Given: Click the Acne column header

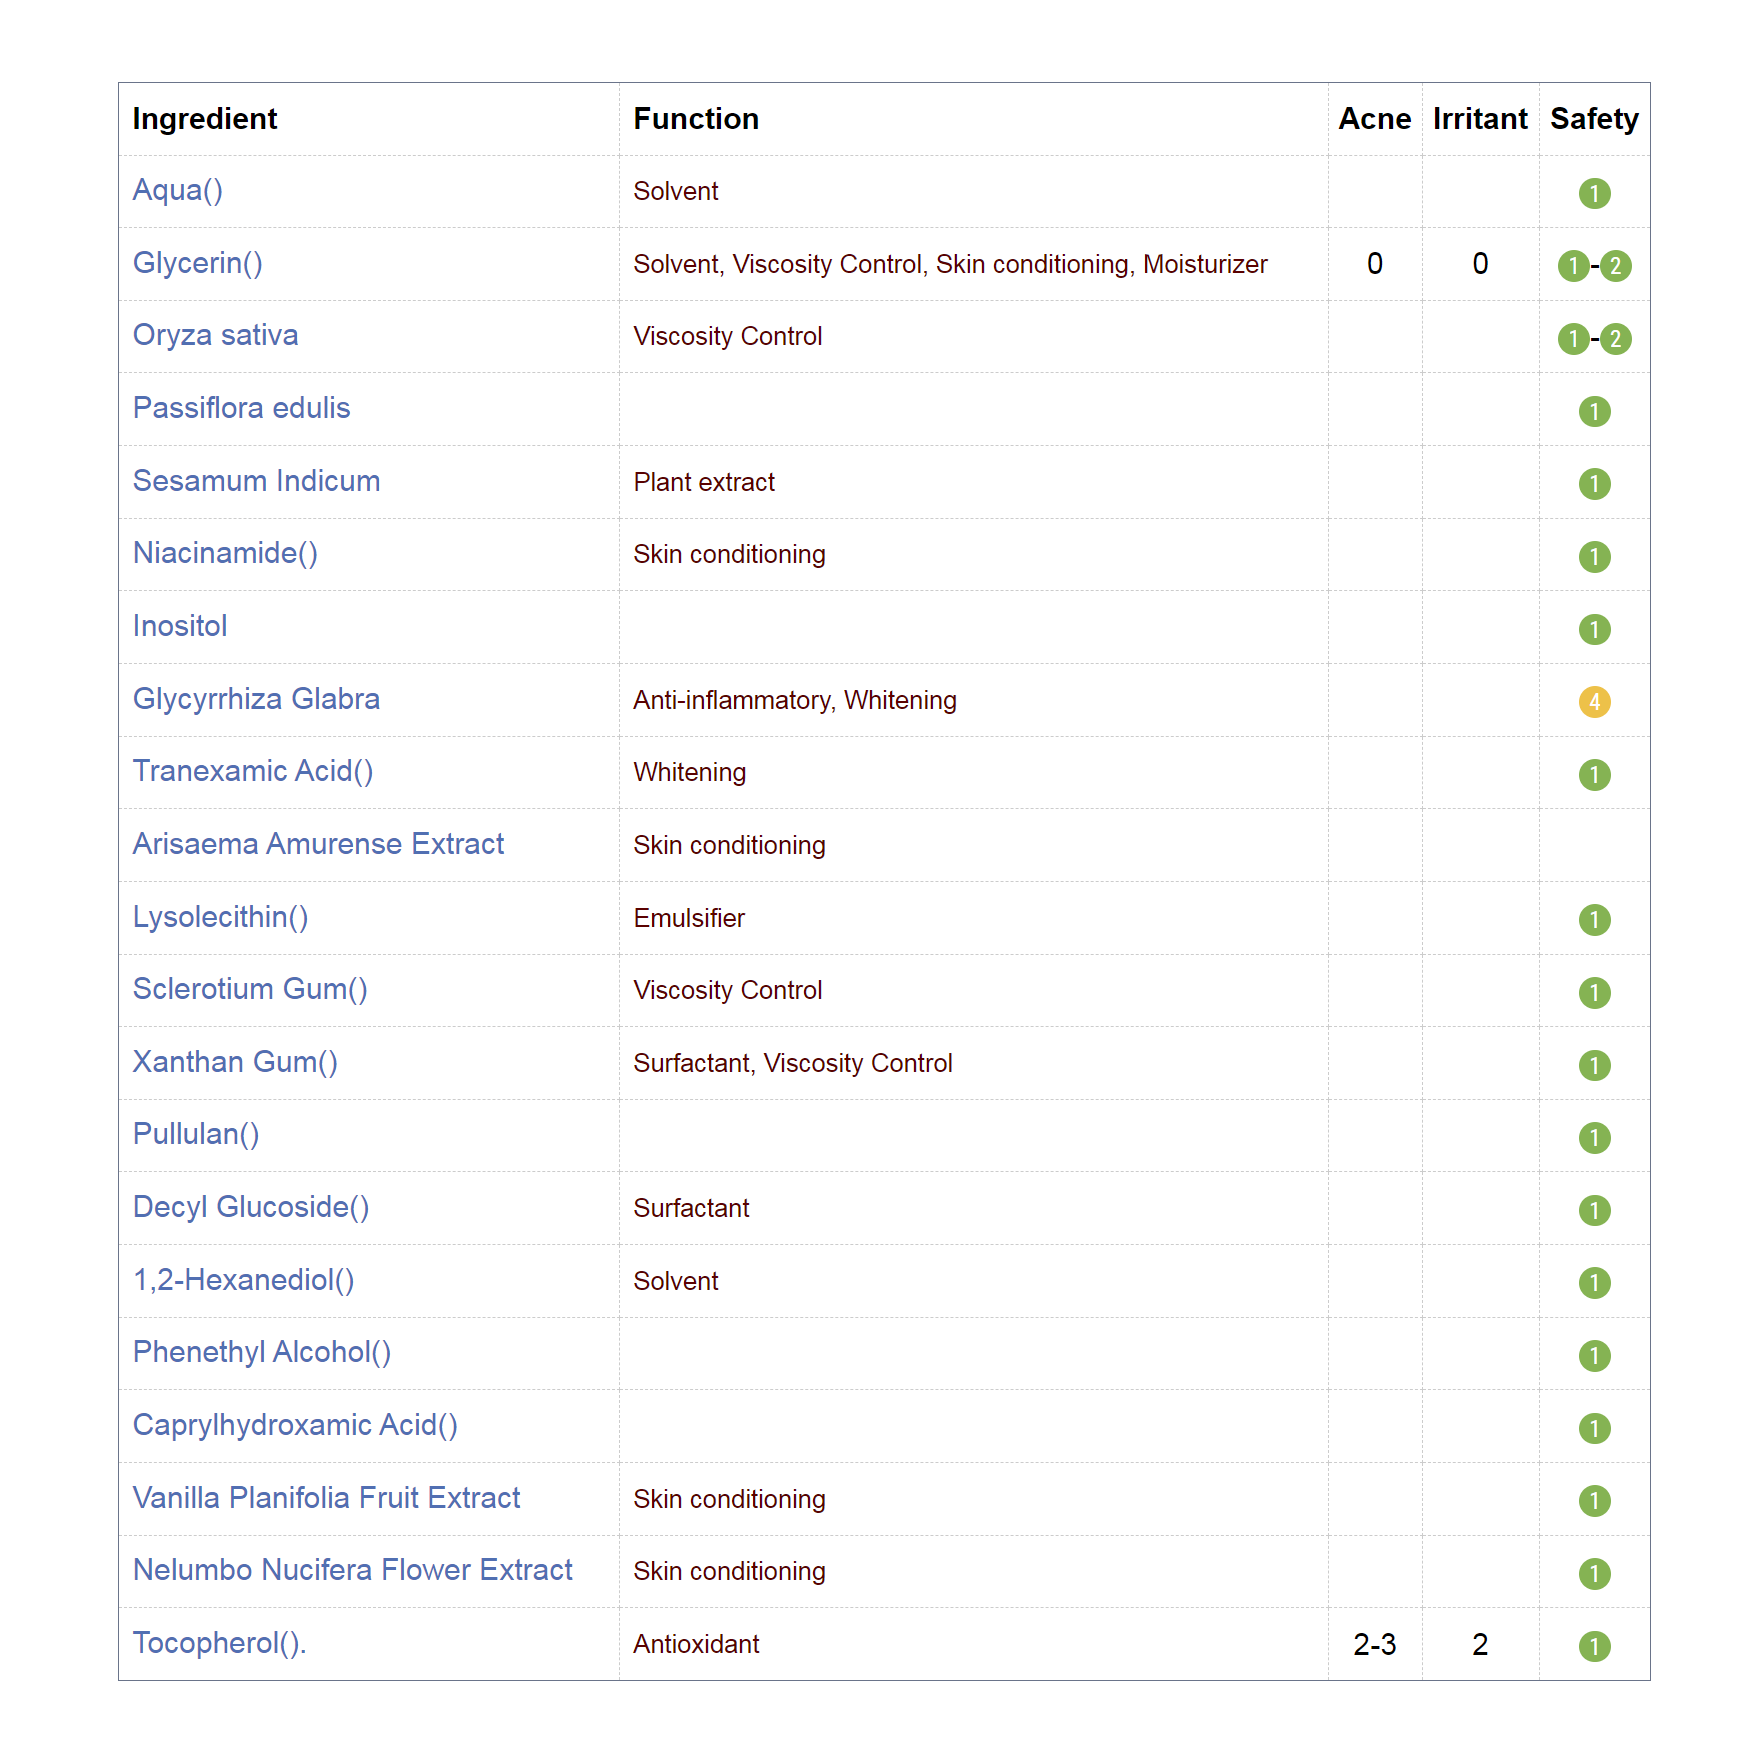Looking at the screenshot, I should point(1375,119).
